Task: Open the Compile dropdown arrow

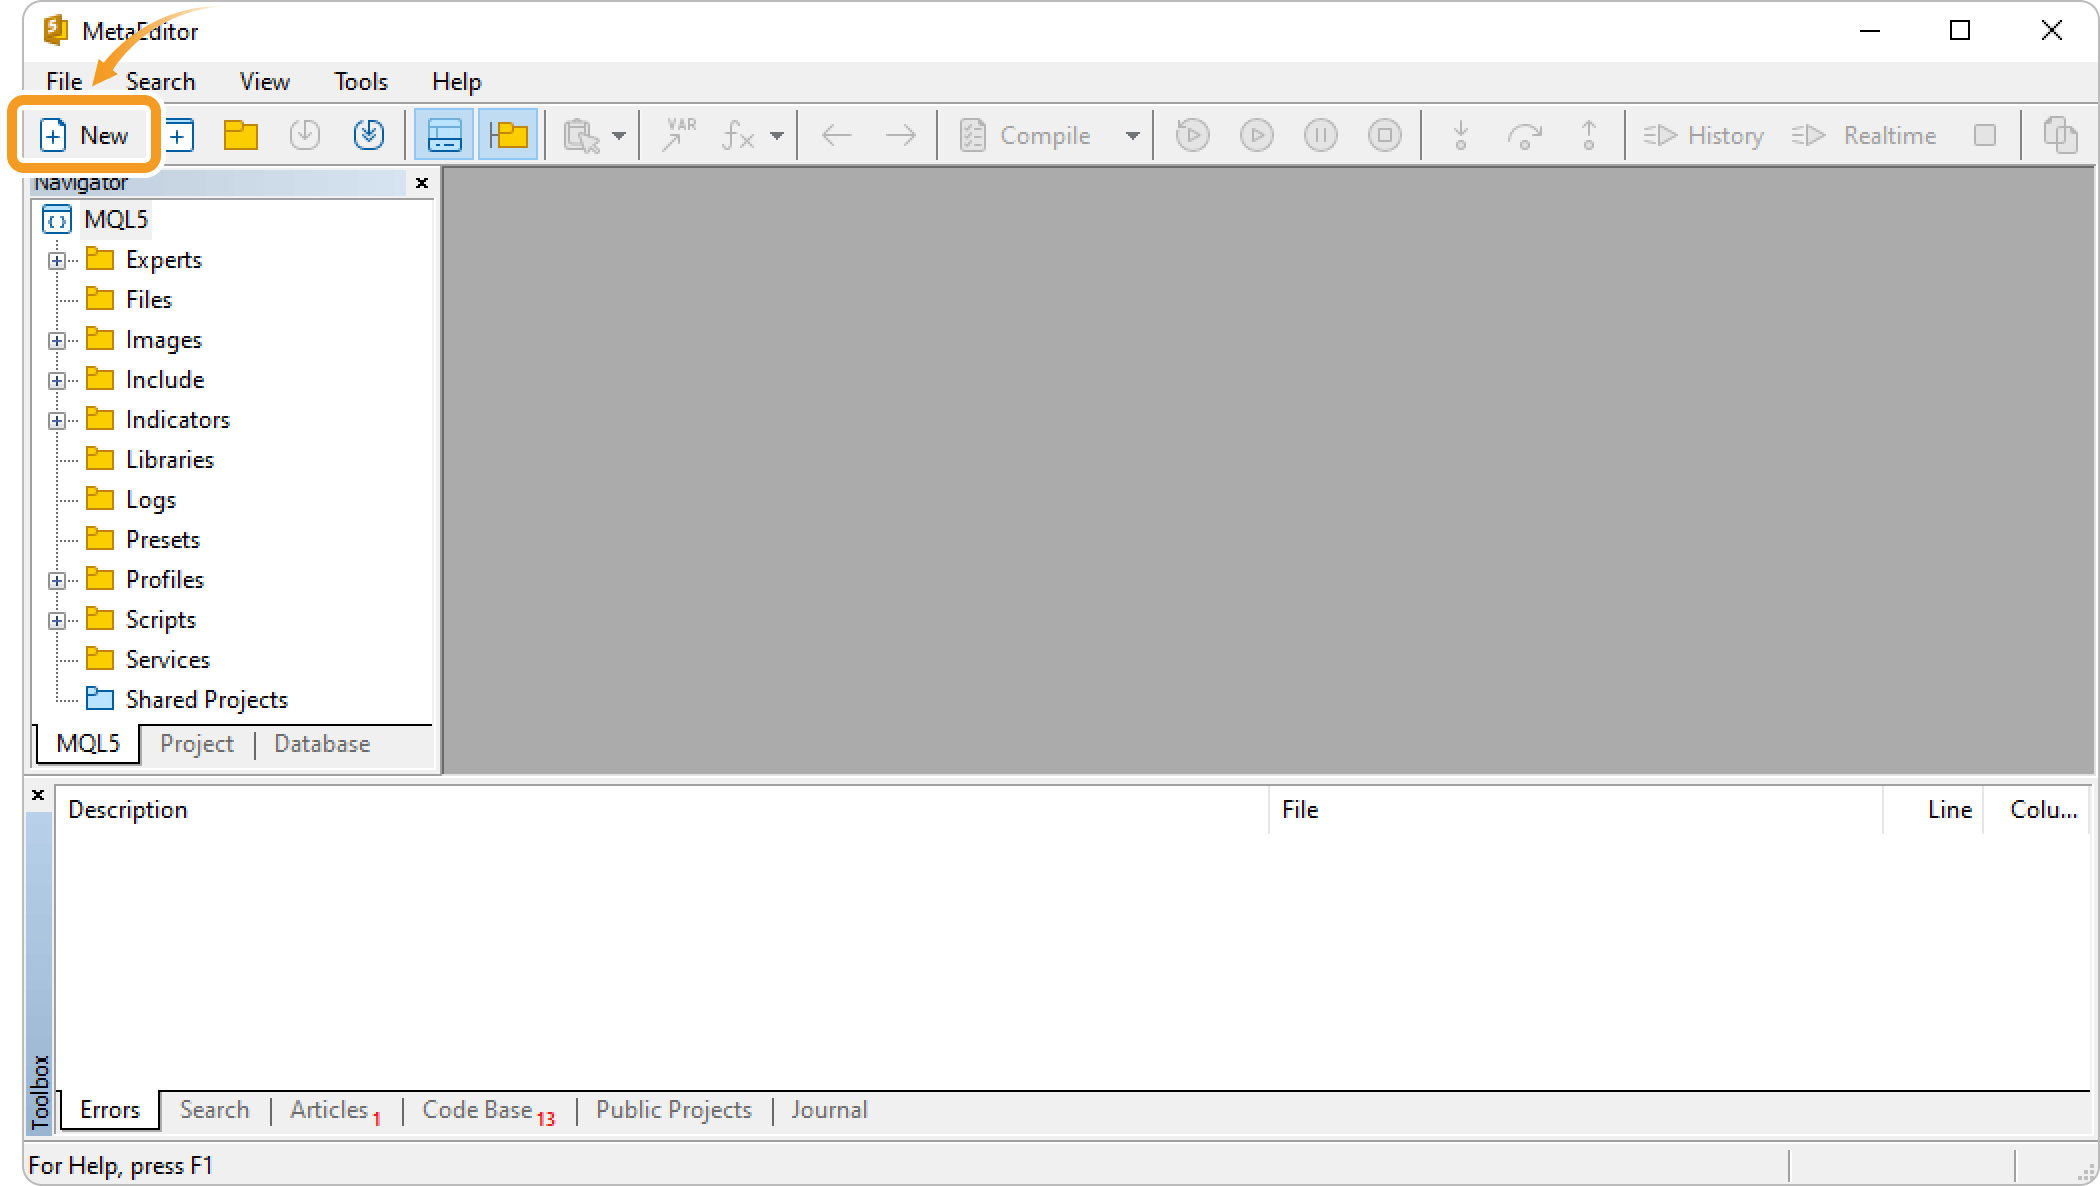Action: [x=1132, y=135]
